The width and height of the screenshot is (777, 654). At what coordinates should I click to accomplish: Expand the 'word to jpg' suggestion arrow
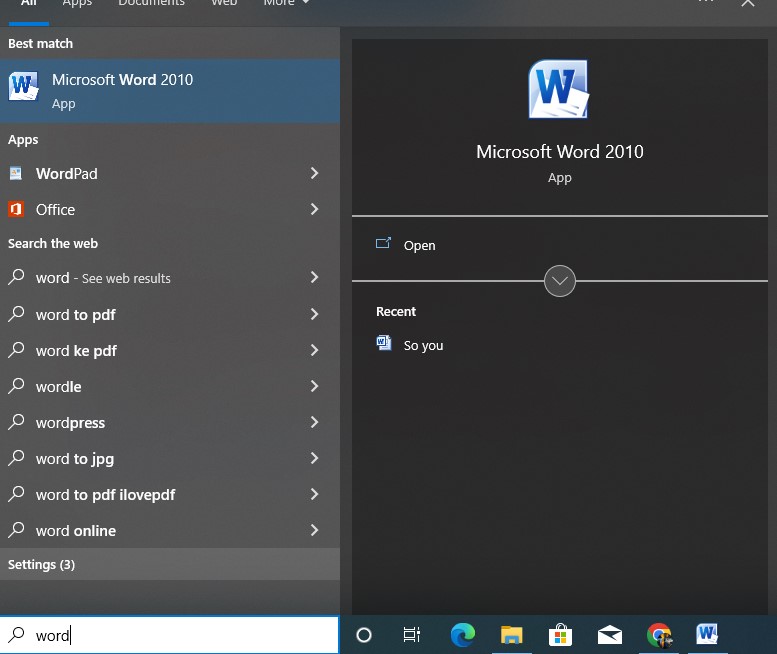[x=314, y=458]
